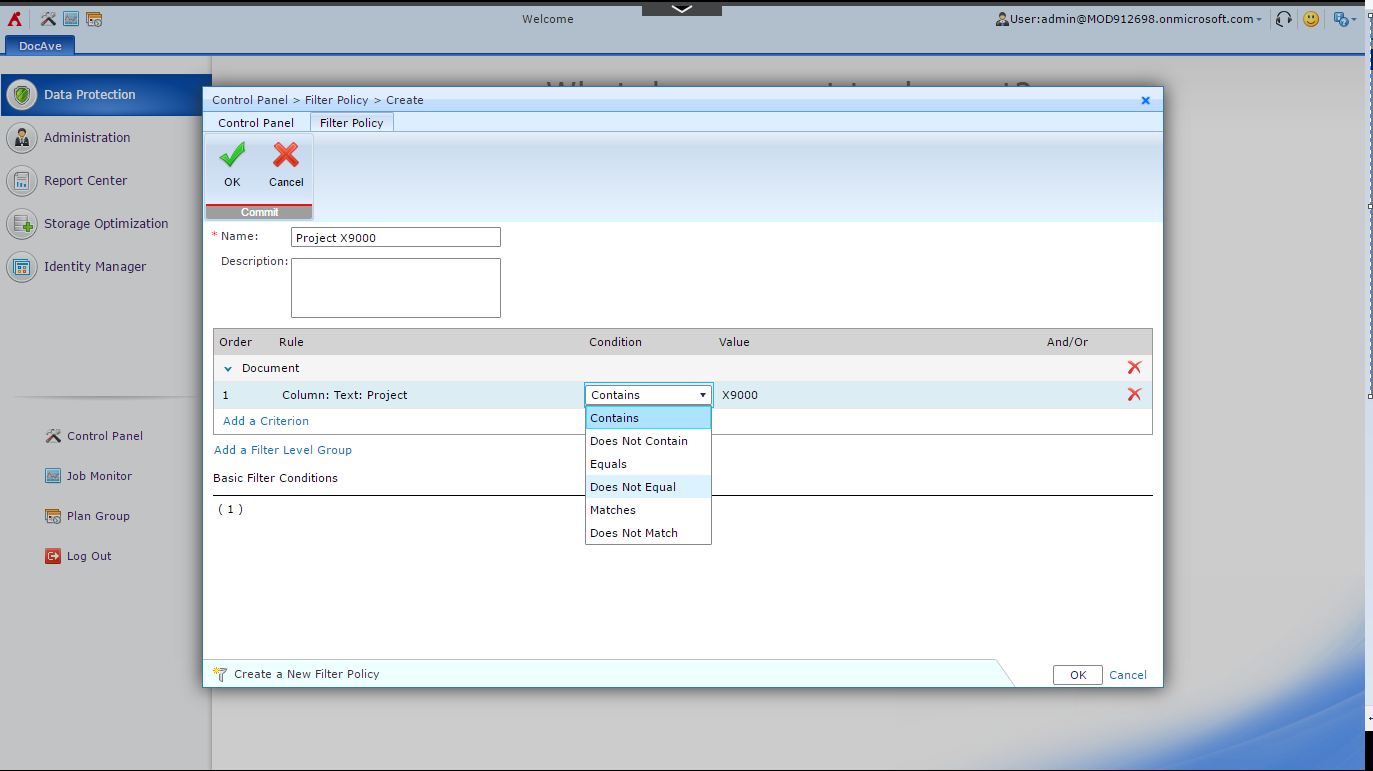Open the language settings icon dropdown

[x=1344, y=19]
